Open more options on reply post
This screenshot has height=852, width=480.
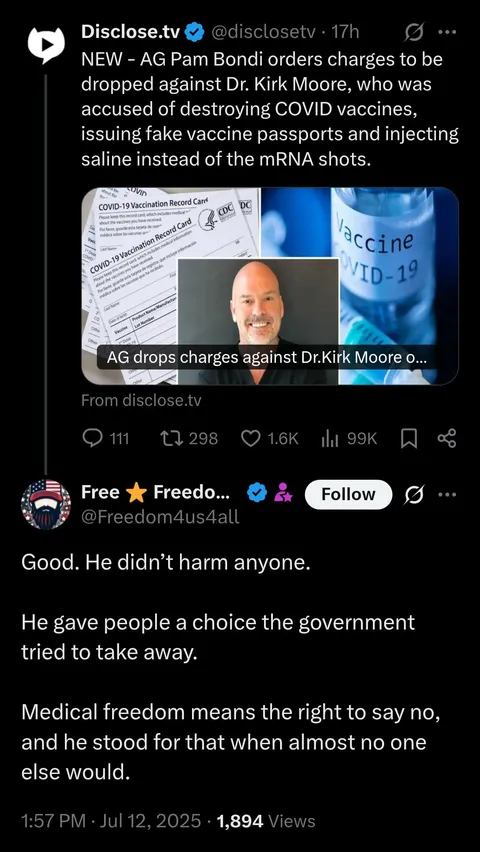coord(447,494)
